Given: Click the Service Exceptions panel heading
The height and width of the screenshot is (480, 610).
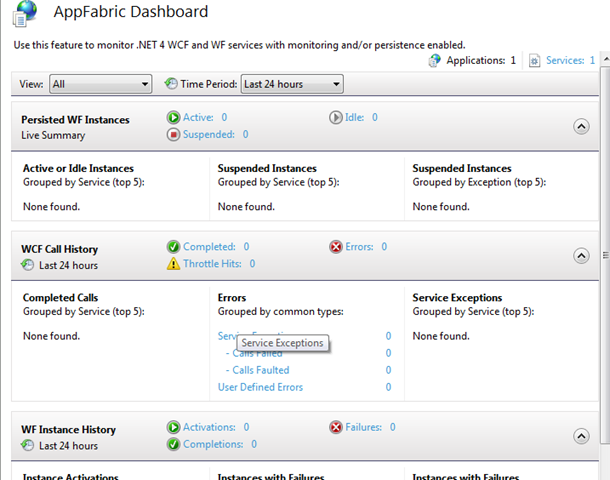Looking at the screenshot, I should click(457, 298).
